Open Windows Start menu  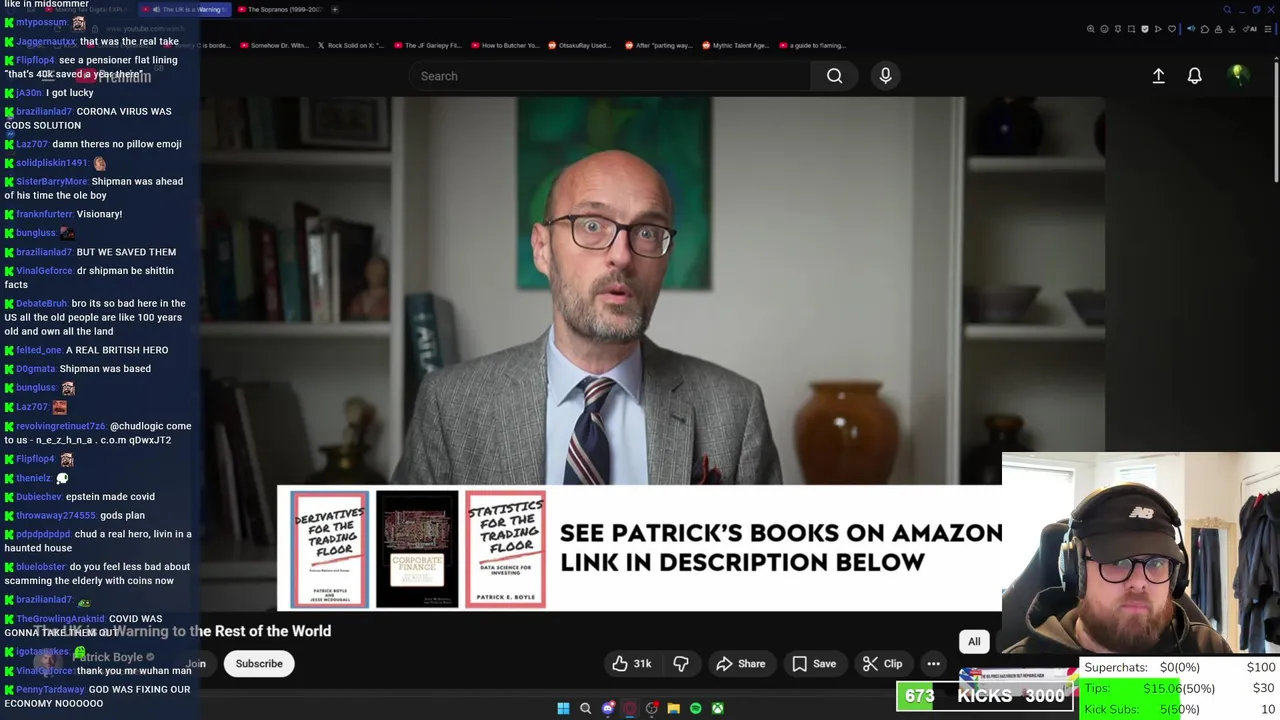coord(563,708)
